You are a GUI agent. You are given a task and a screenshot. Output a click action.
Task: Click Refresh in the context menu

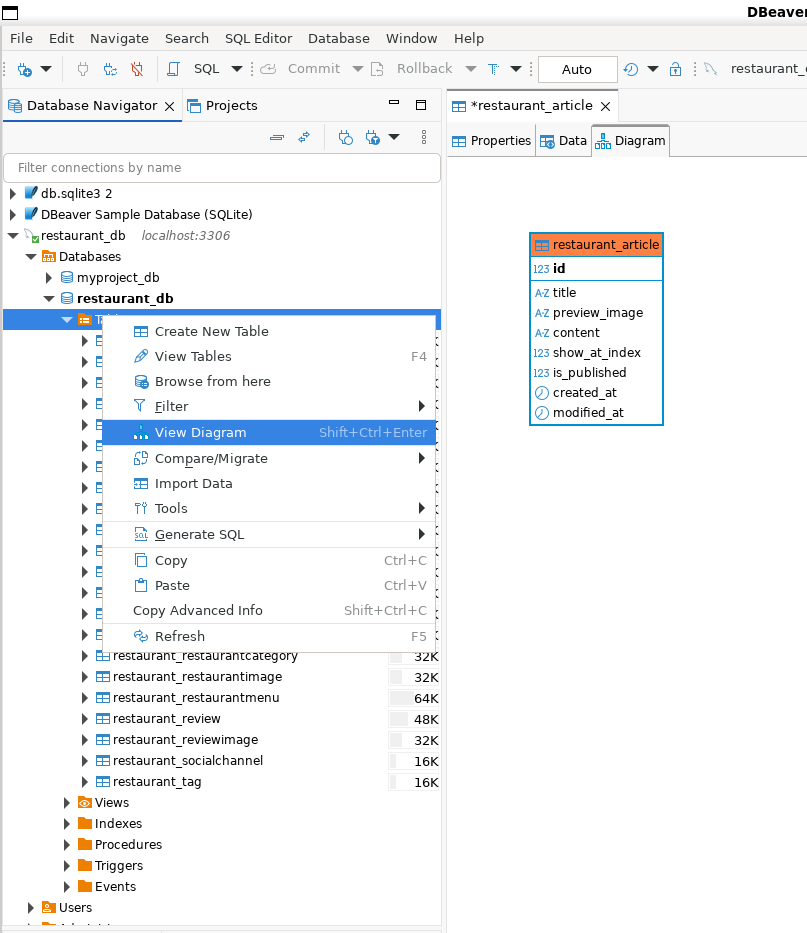pyautogui.click(x=269, y=636)
